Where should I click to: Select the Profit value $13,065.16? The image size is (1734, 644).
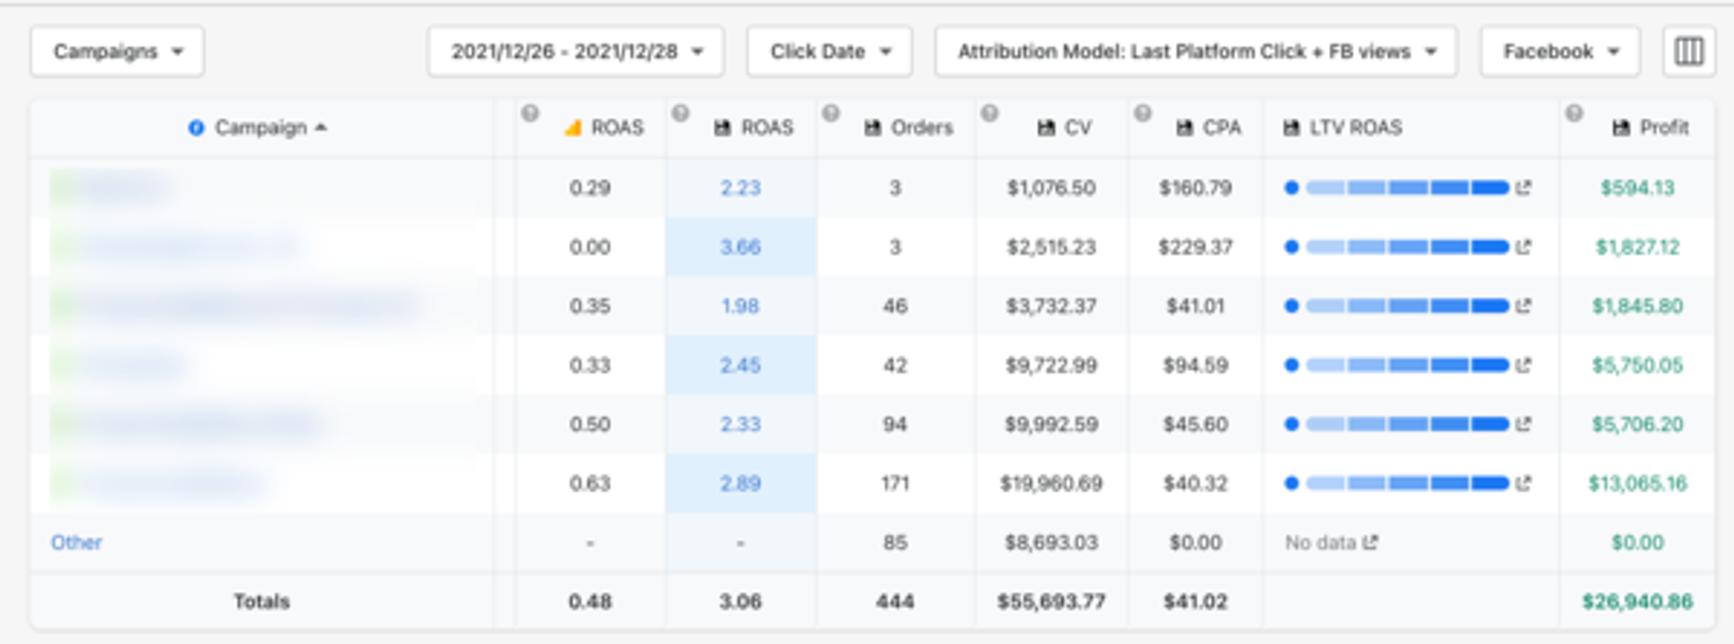[1637, 483]
